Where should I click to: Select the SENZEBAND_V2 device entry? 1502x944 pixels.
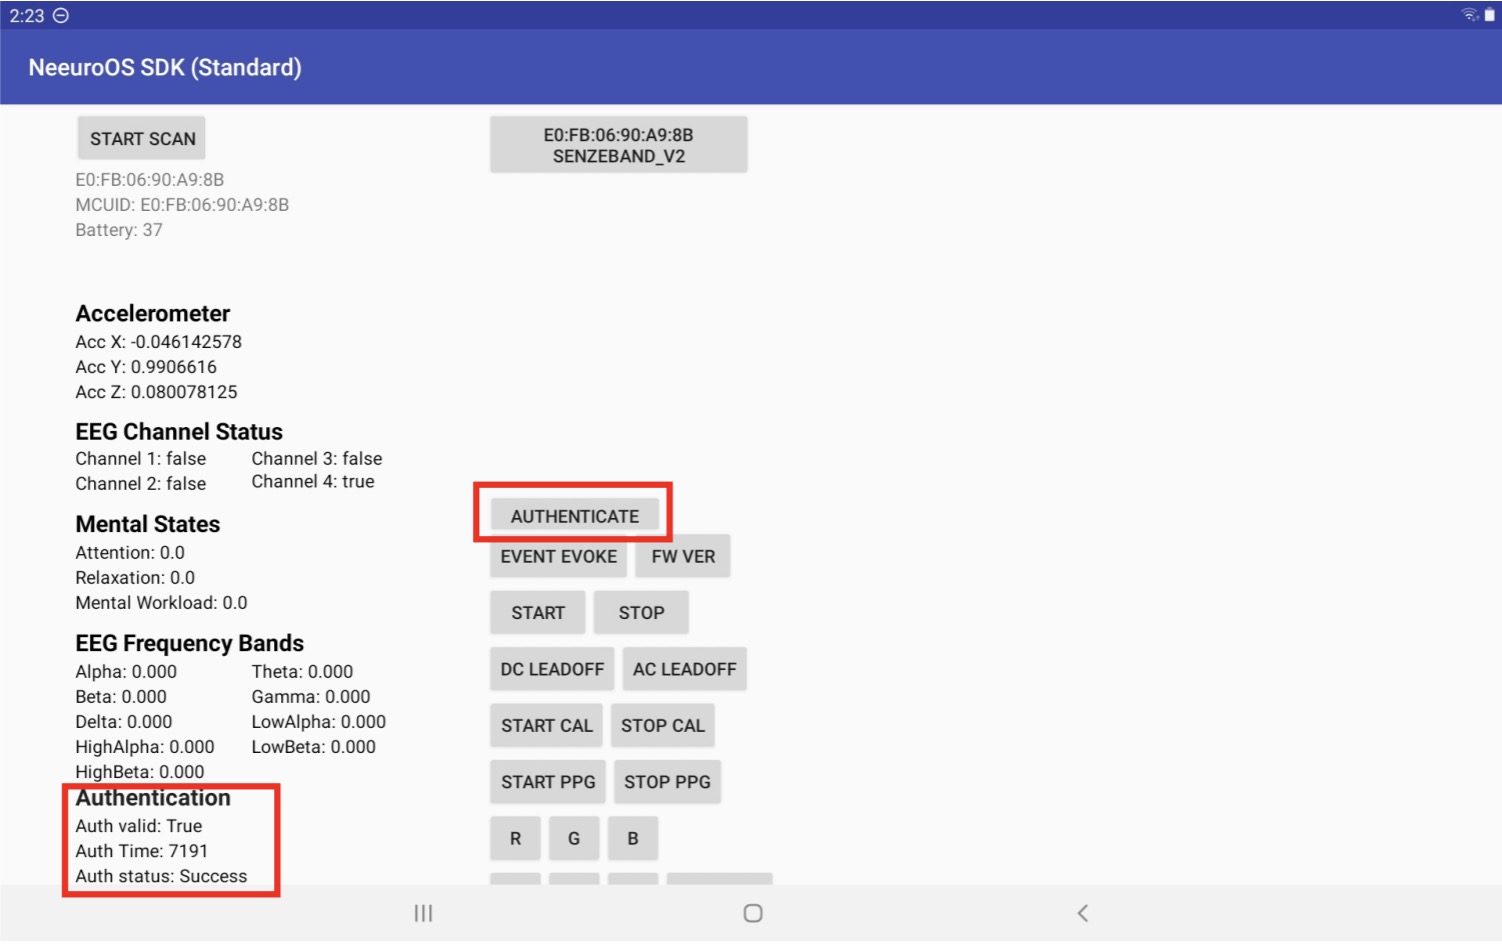(x=618, y=144)
